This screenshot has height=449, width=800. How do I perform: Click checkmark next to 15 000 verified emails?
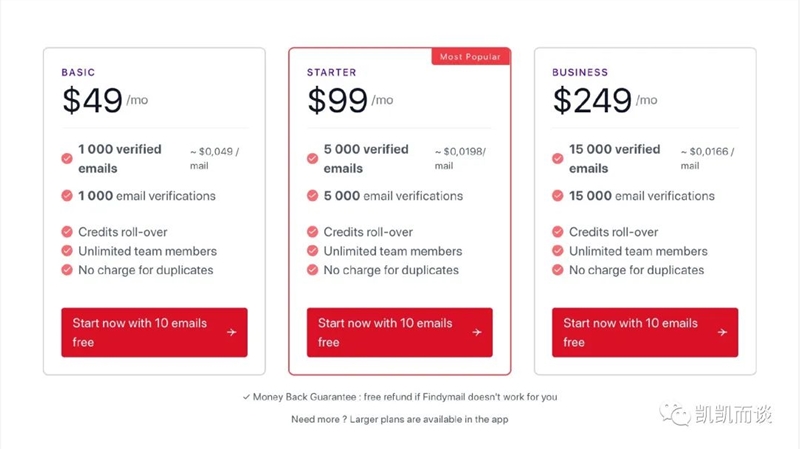(558, 158)
